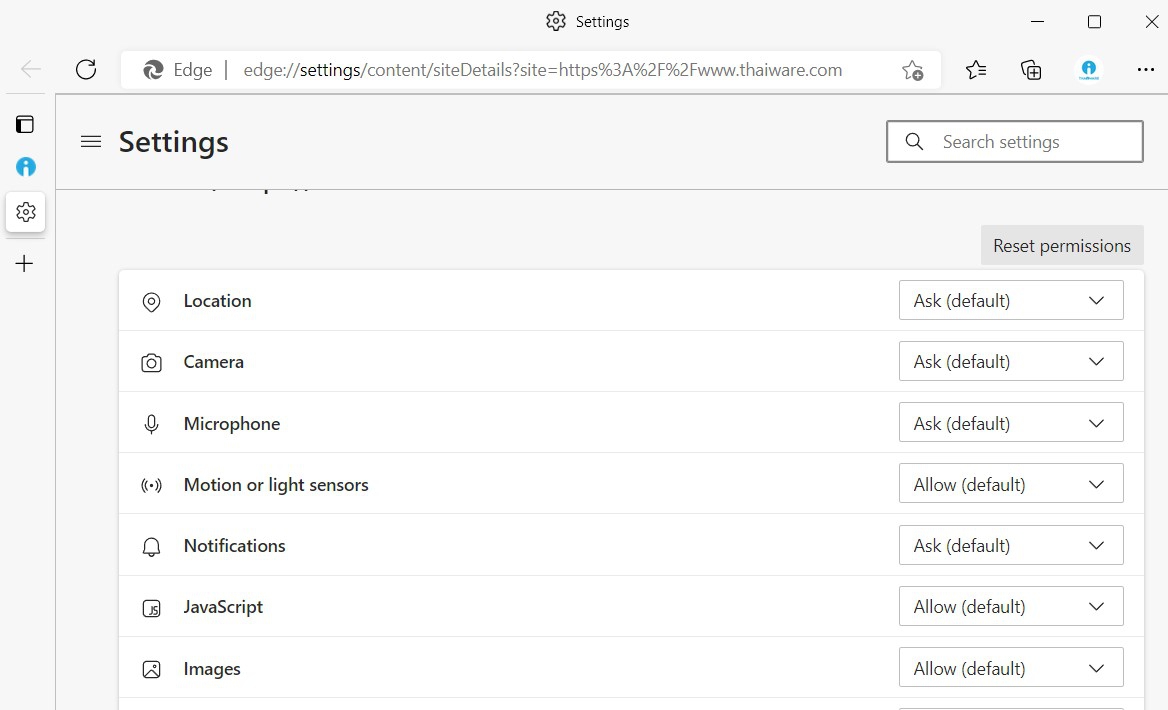Open the tab actions menu icon
Viewport: 1168px width, 710px height.
pyautogui.click(x=25, y=124)
